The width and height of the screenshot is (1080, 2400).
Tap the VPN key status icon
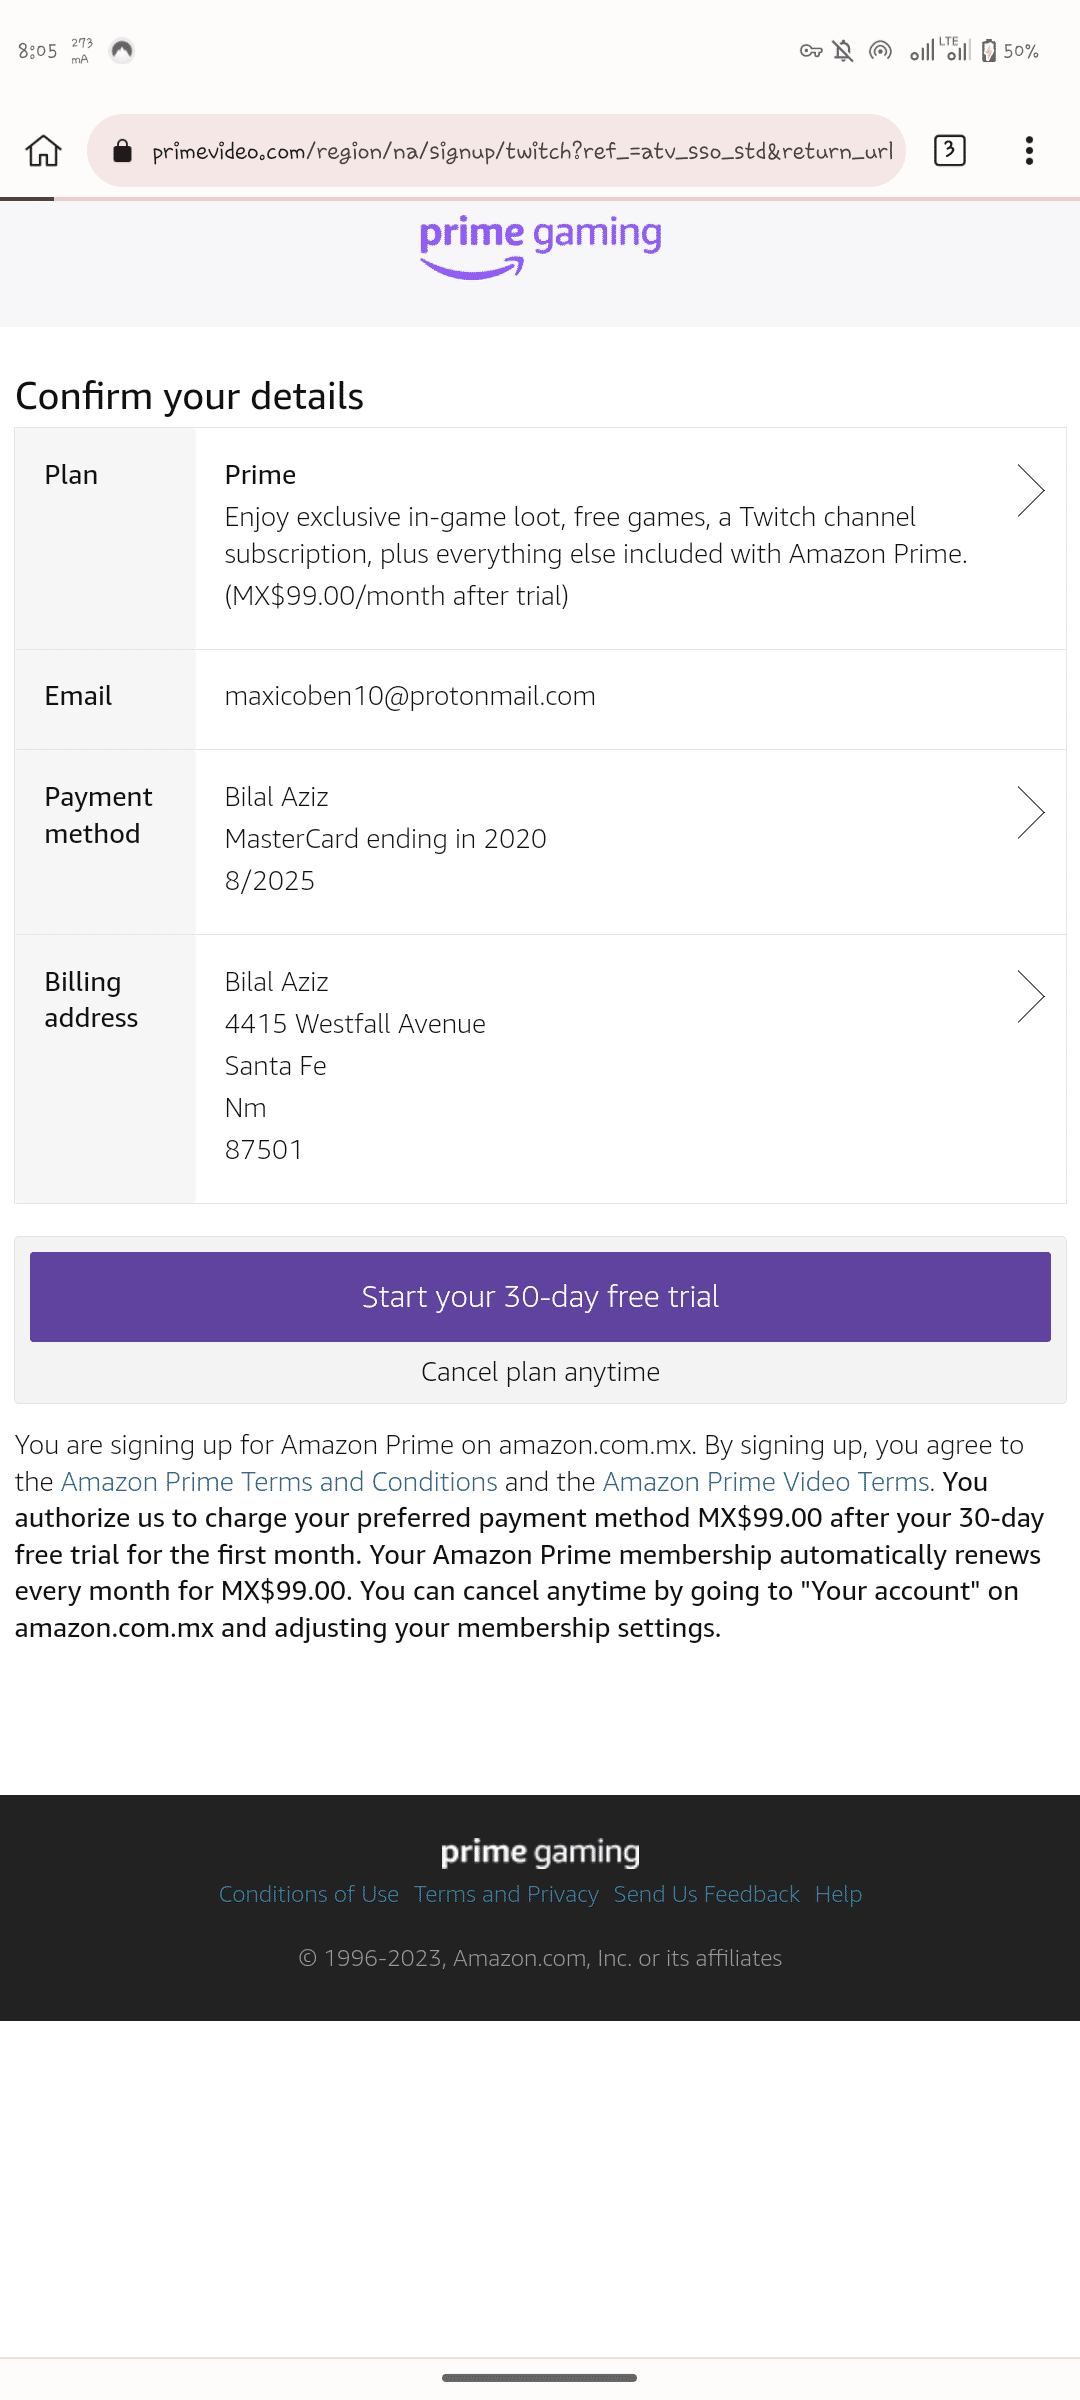[810, 50]
